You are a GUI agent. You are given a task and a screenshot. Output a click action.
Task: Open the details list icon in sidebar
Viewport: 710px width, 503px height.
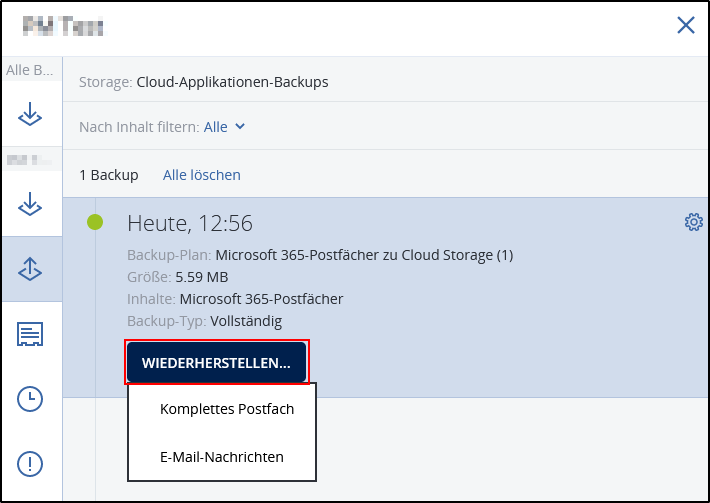pos(31,334)
